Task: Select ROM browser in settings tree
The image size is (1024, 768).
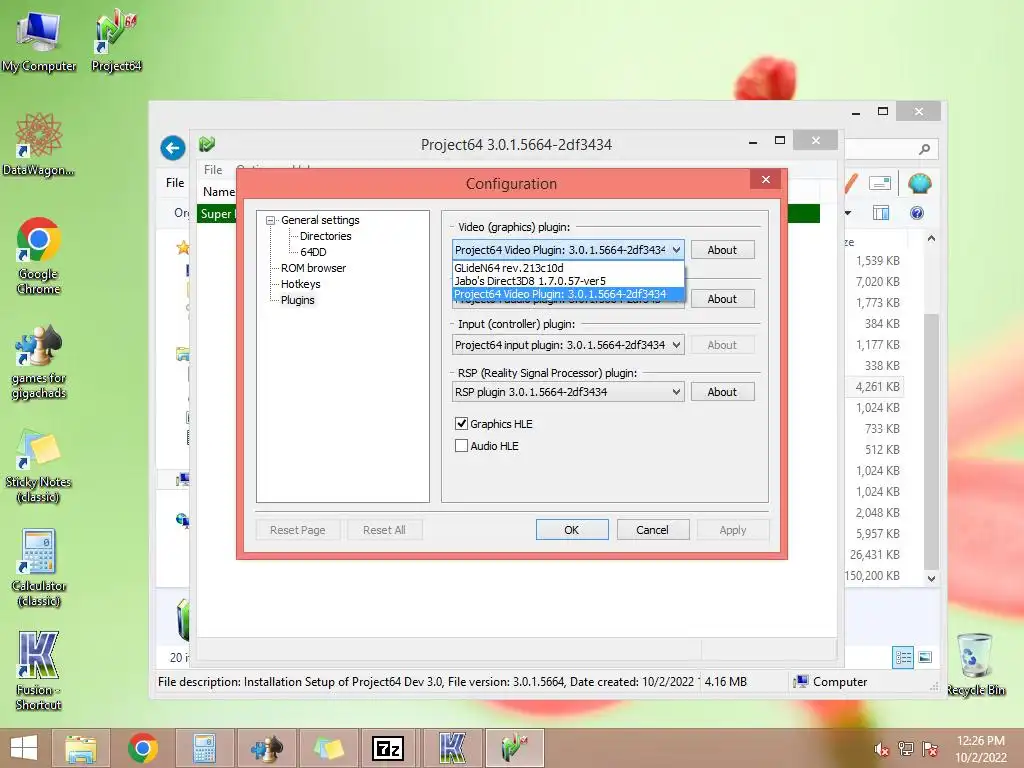Action: click(x=313, y=268)
